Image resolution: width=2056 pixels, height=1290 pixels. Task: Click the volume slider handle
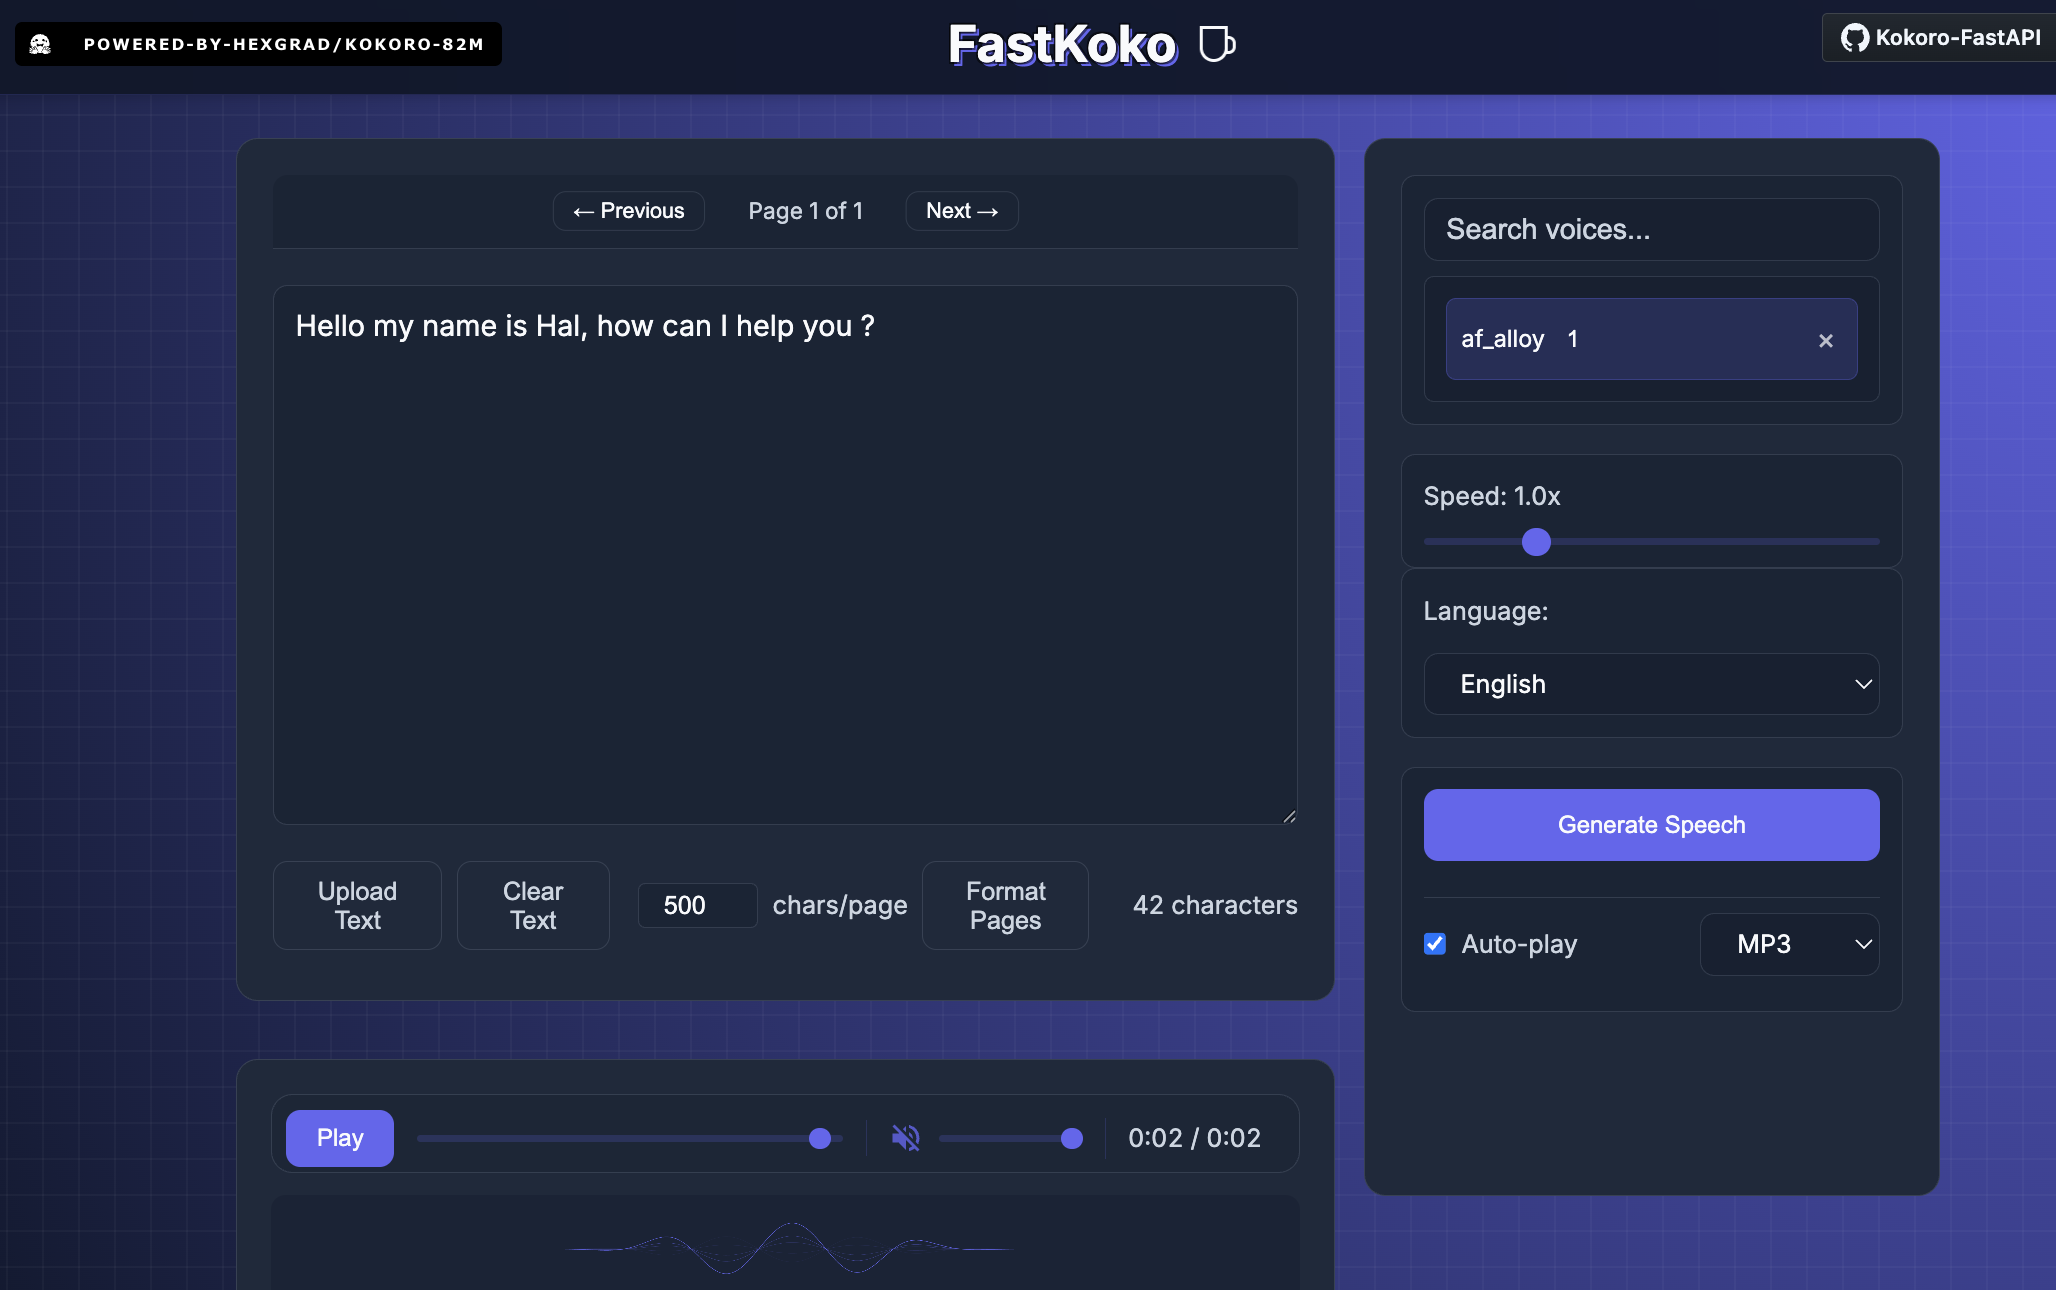(x=1072, y=1138)
